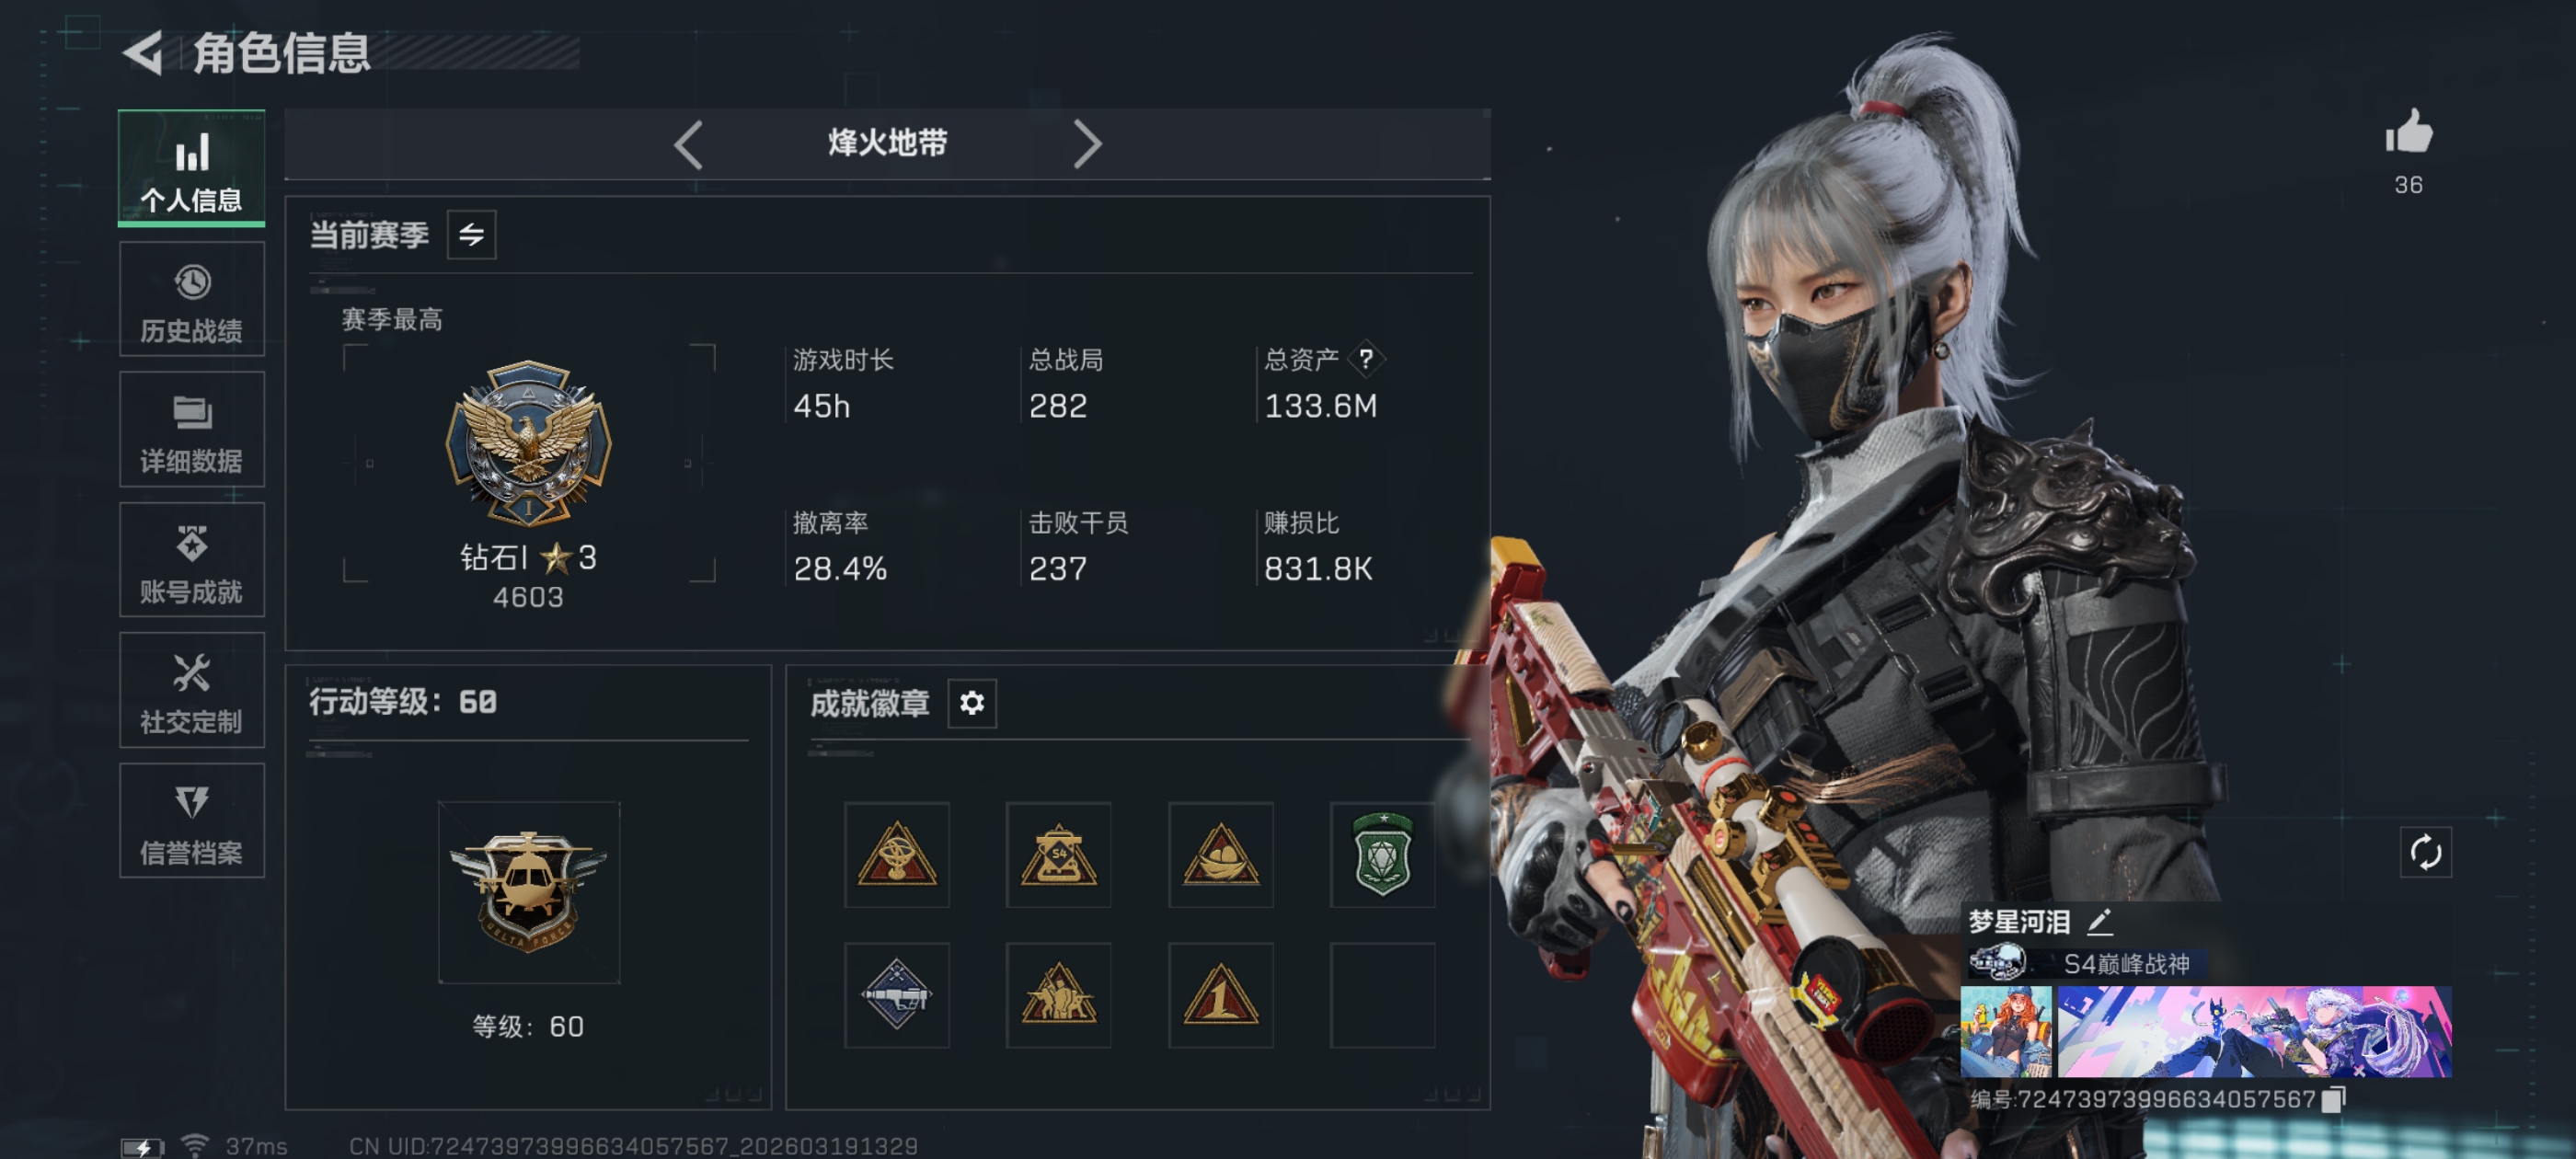The width and height of the screenshot is (2576, 1159).
Task: Go back using the arrow beside 角色信息
Action: [143, 53]
